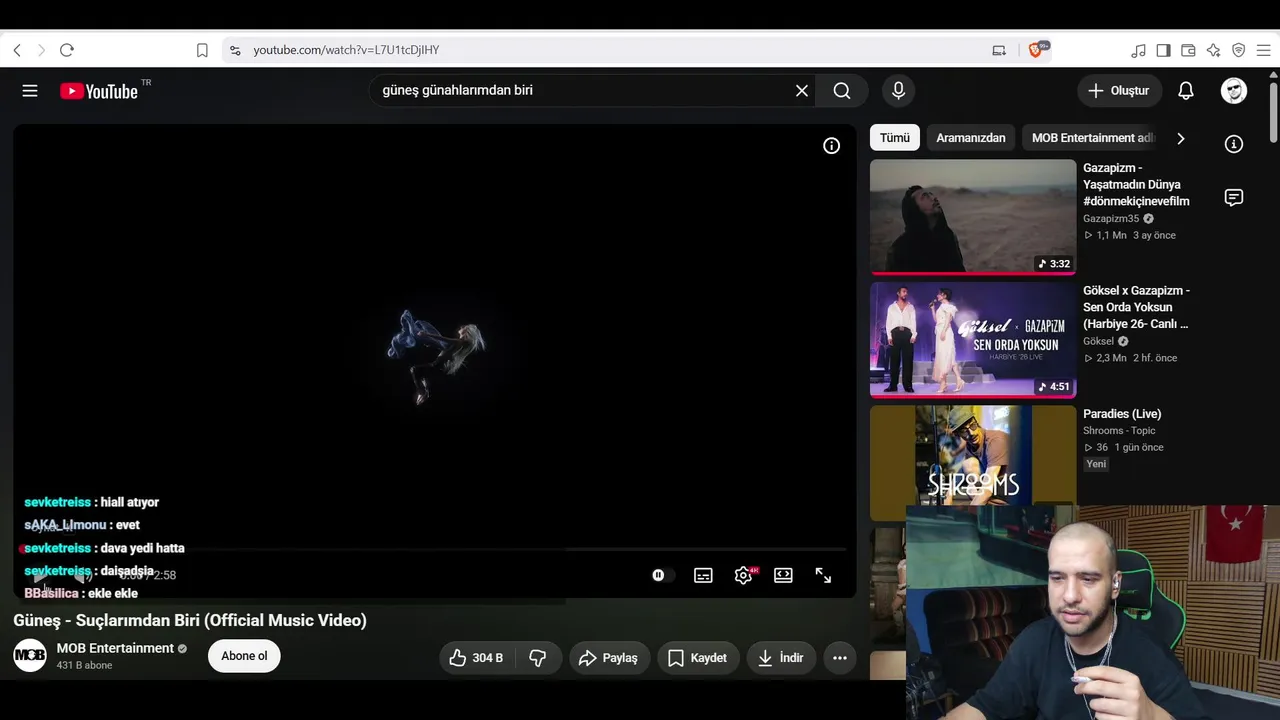Select the MOB Entertainment filter chip

(1092, 138)
